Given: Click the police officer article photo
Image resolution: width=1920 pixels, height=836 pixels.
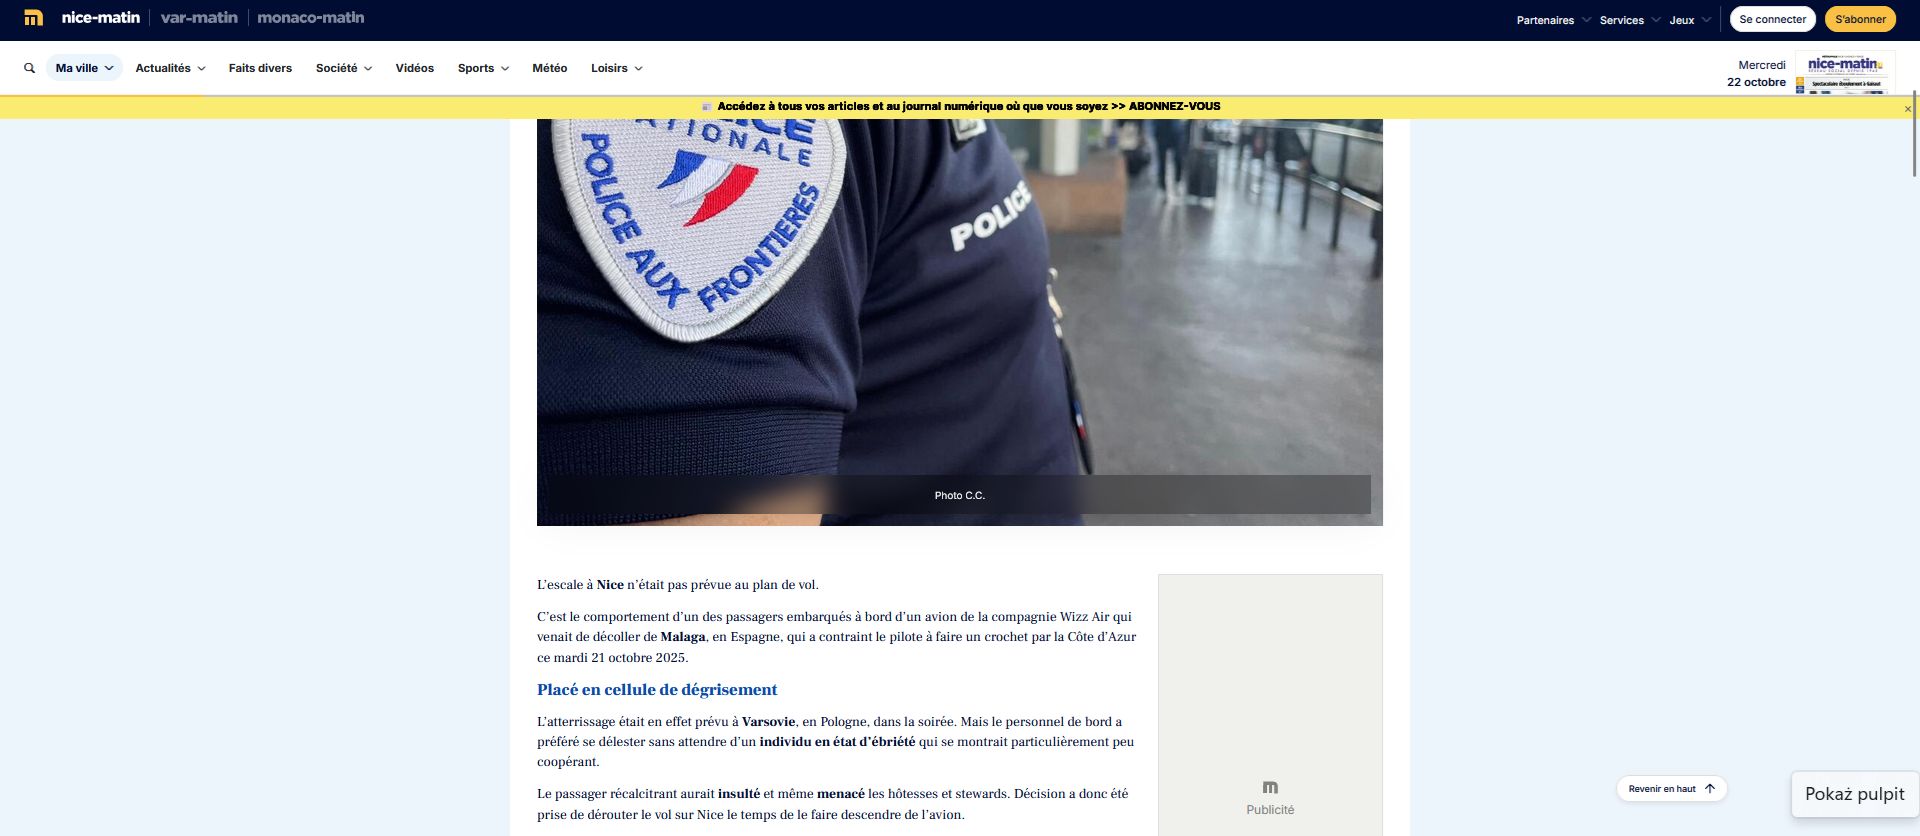Looking at the screenshot, I should 960,322.
